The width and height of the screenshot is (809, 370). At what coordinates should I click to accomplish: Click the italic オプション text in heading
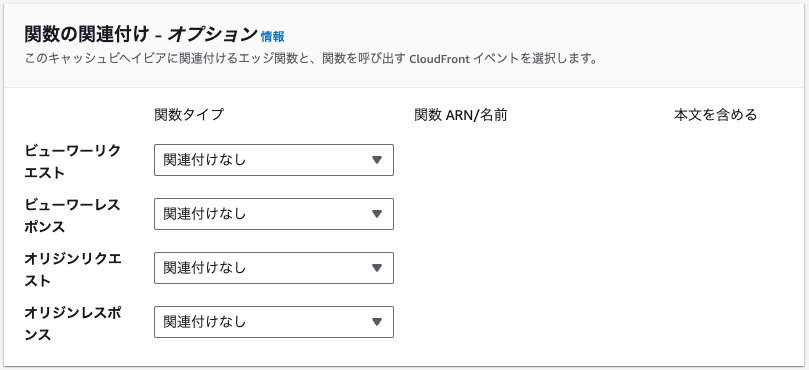tap(212, 35)
